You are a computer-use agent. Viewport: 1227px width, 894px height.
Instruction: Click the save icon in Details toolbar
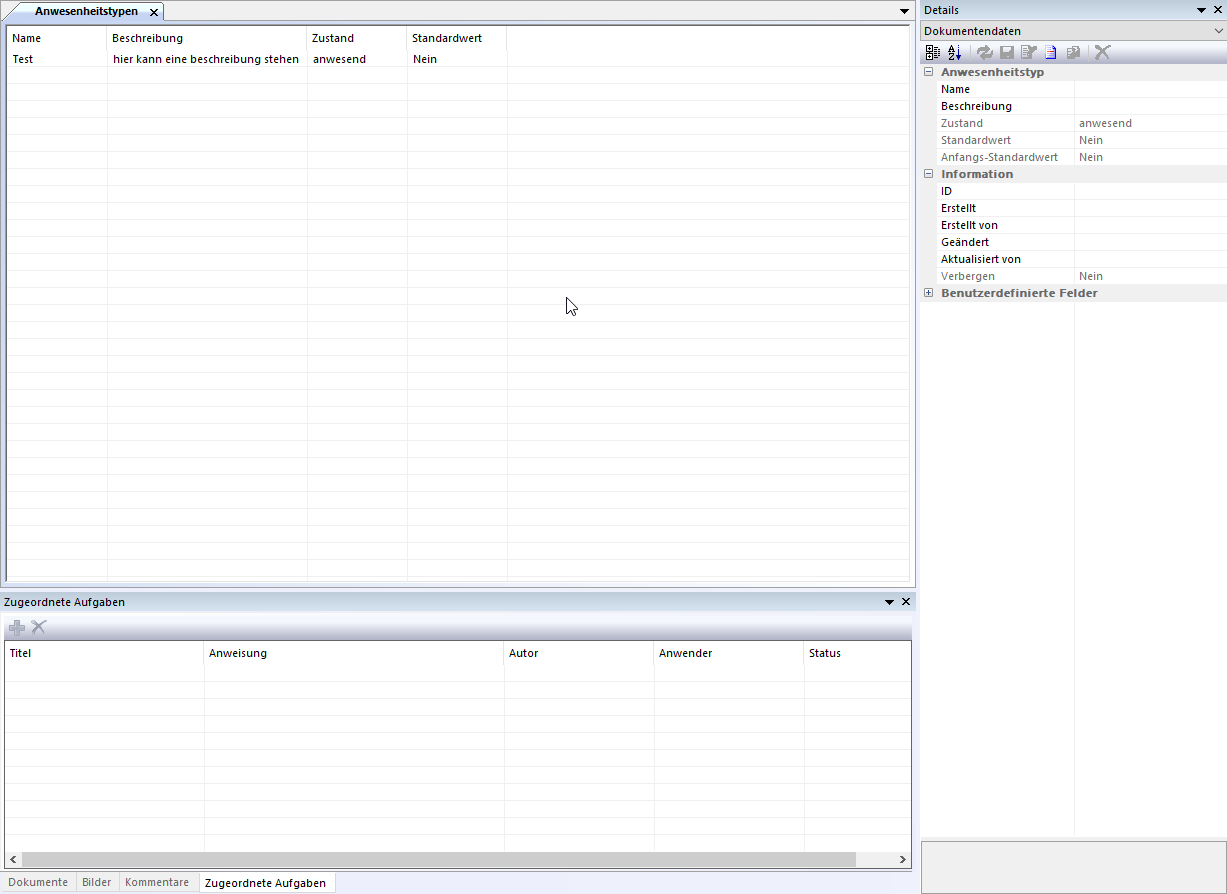[1006, 52]
